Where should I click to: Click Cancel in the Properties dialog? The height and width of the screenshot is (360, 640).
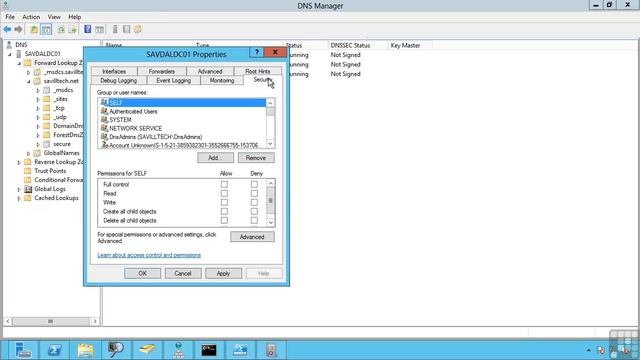click(183, 273)
